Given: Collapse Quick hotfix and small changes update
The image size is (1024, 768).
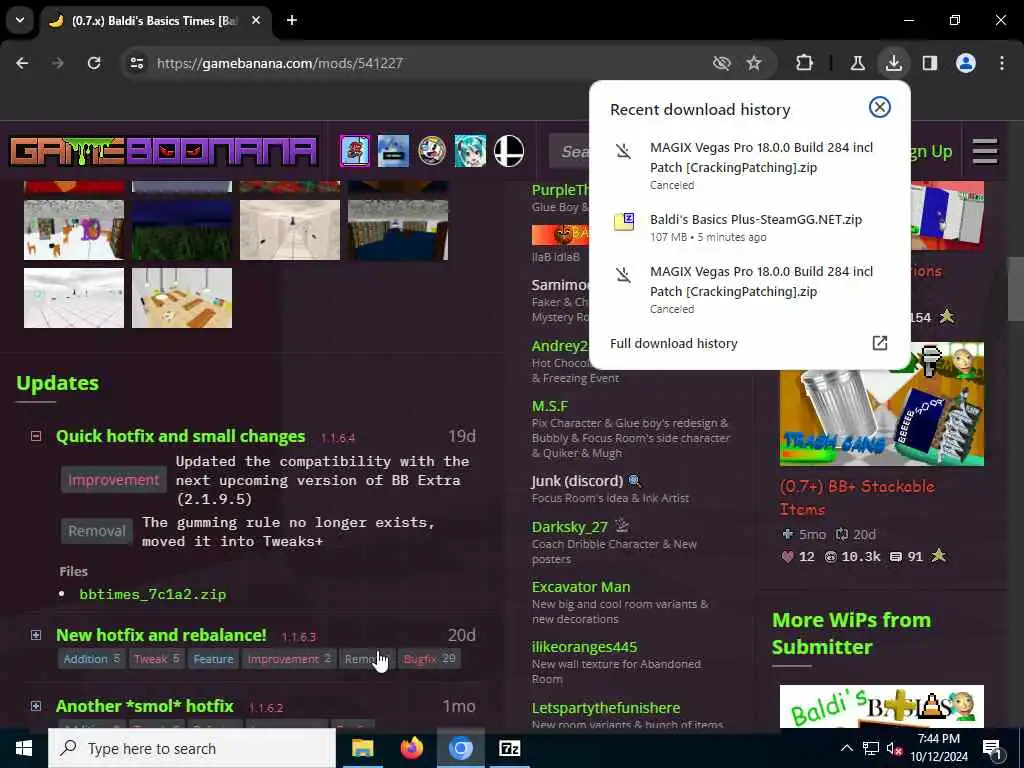Looking at the screenshot, I should [36, 436].
